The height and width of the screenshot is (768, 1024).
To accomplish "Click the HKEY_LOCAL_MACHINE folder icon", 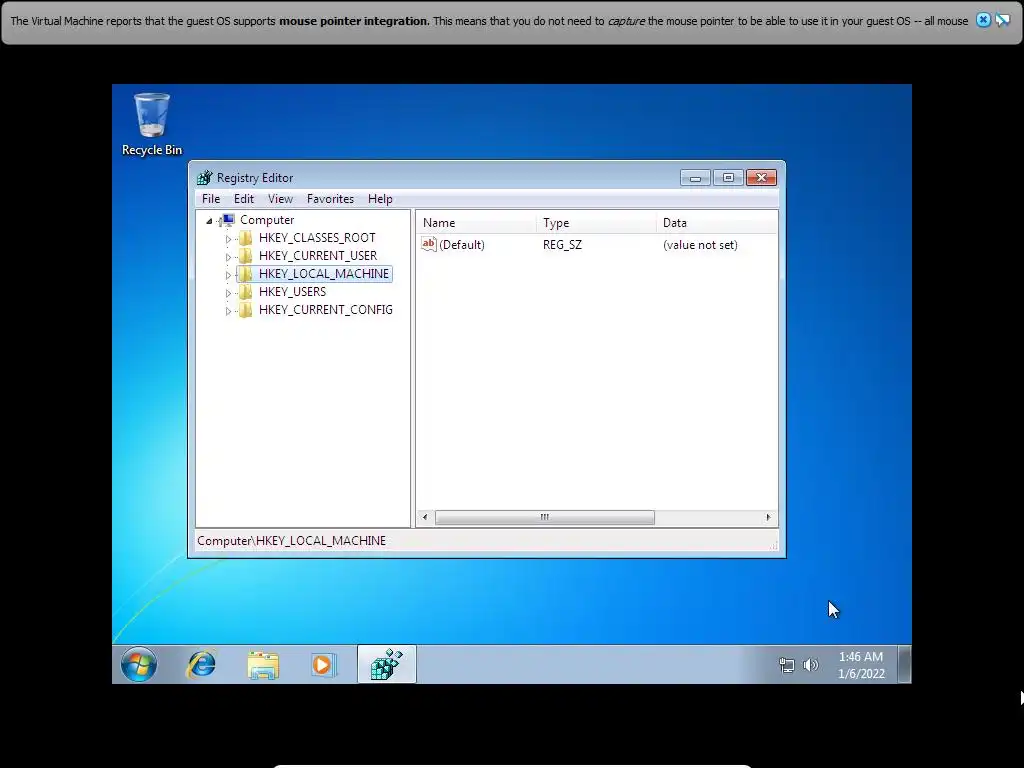I will [246, 274].
